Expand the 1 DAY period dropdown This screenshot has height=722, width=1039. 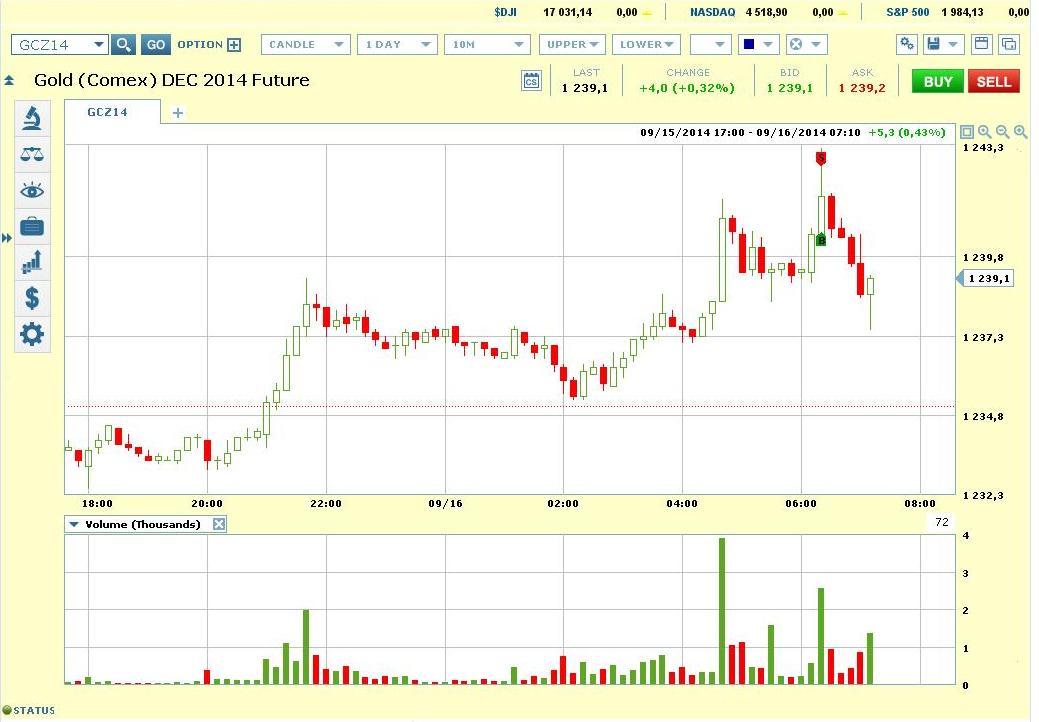point(397,45)
